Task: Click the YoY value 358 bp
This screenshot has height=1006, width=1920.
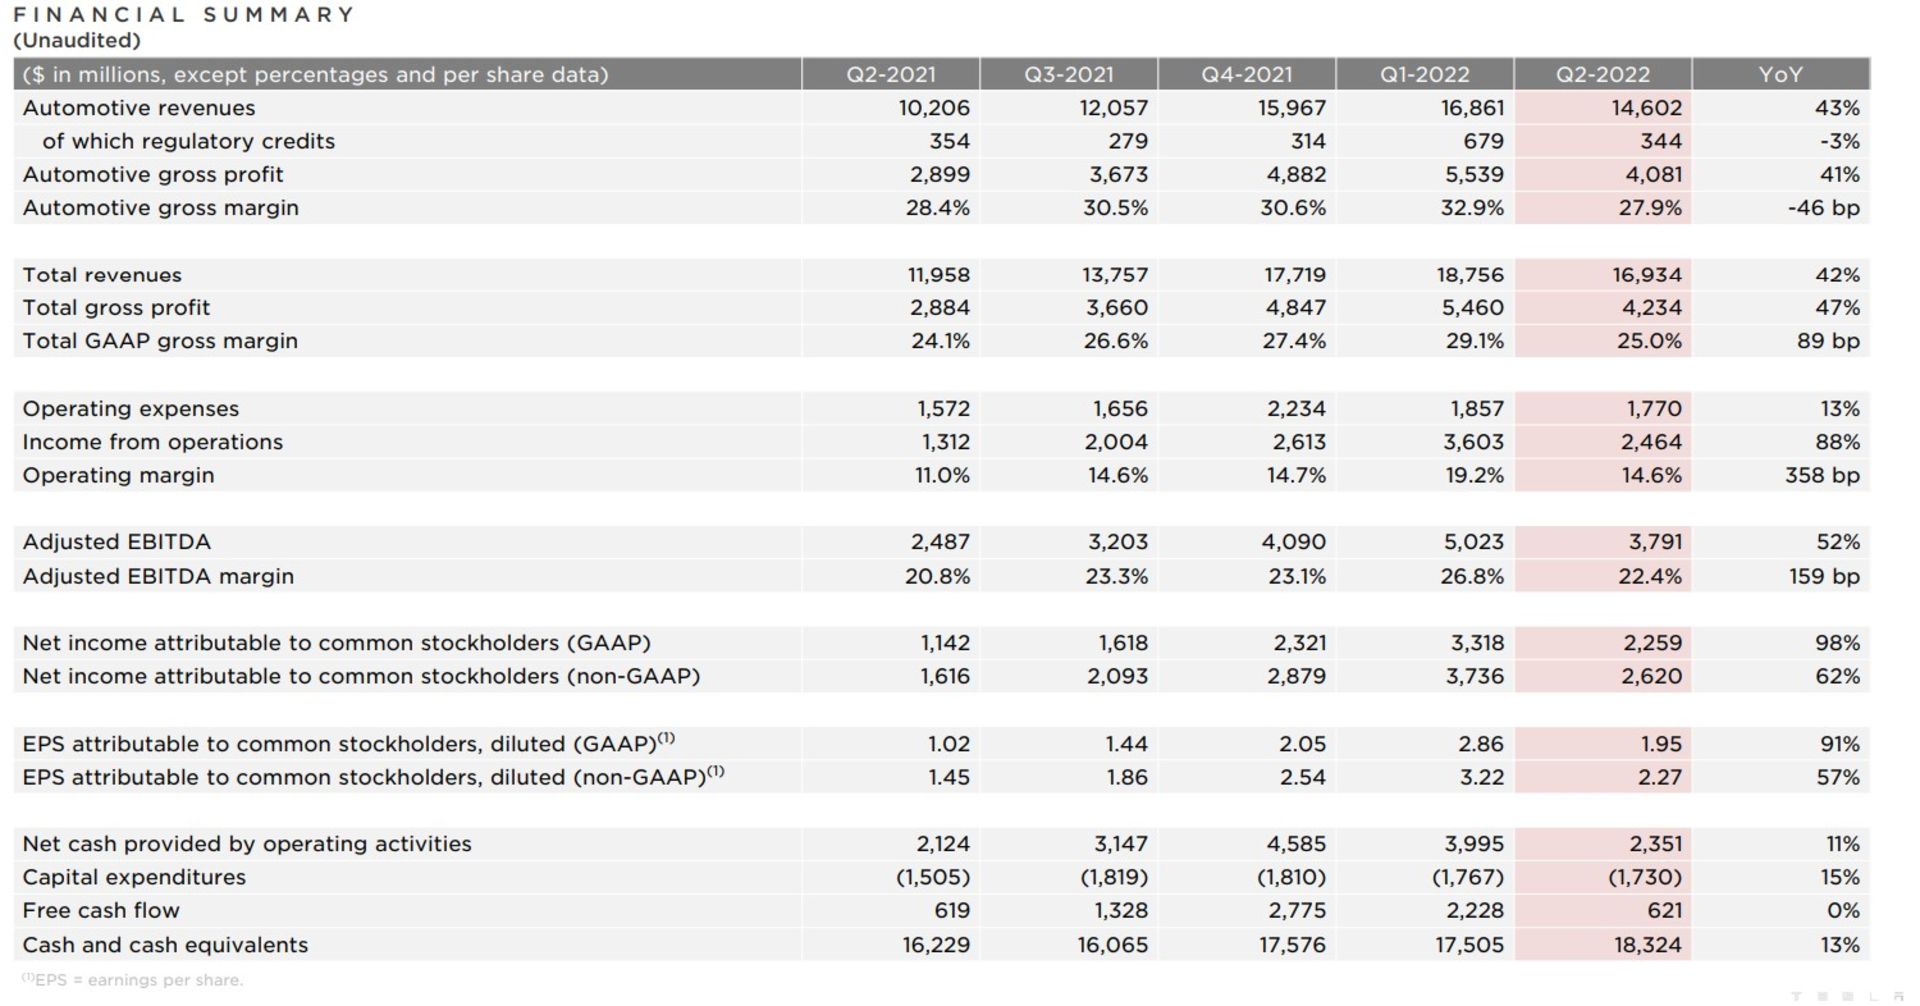Action: (x=1822, y=475)
